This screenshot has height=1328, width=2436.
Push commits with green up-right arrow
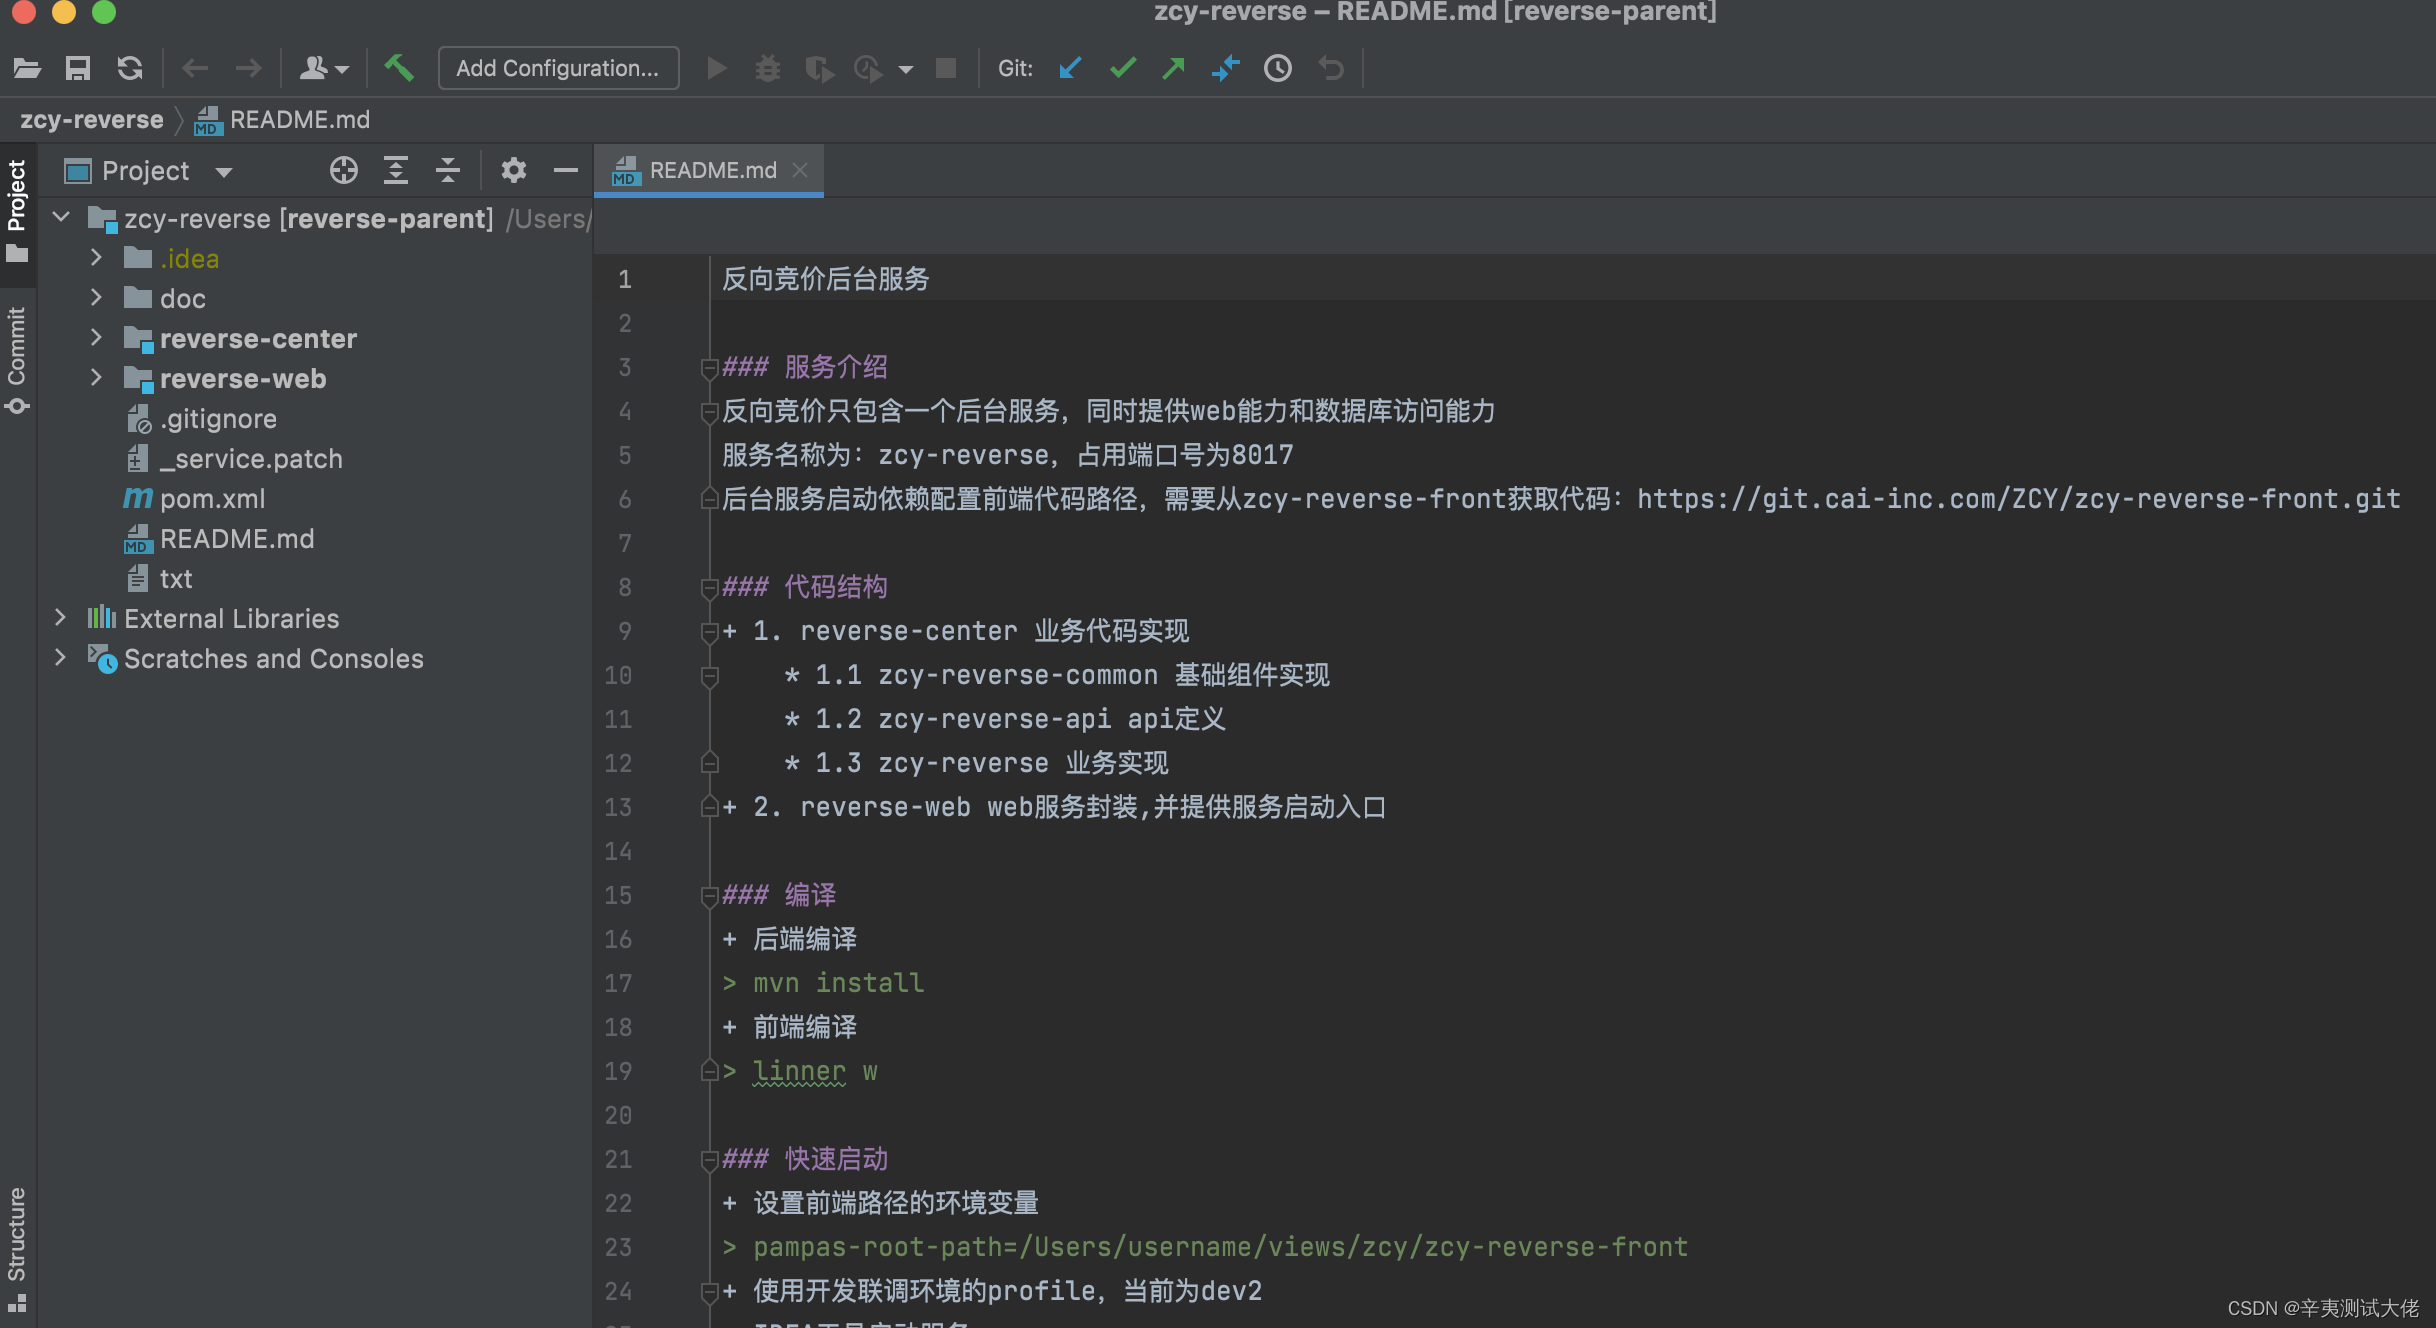1173,68
